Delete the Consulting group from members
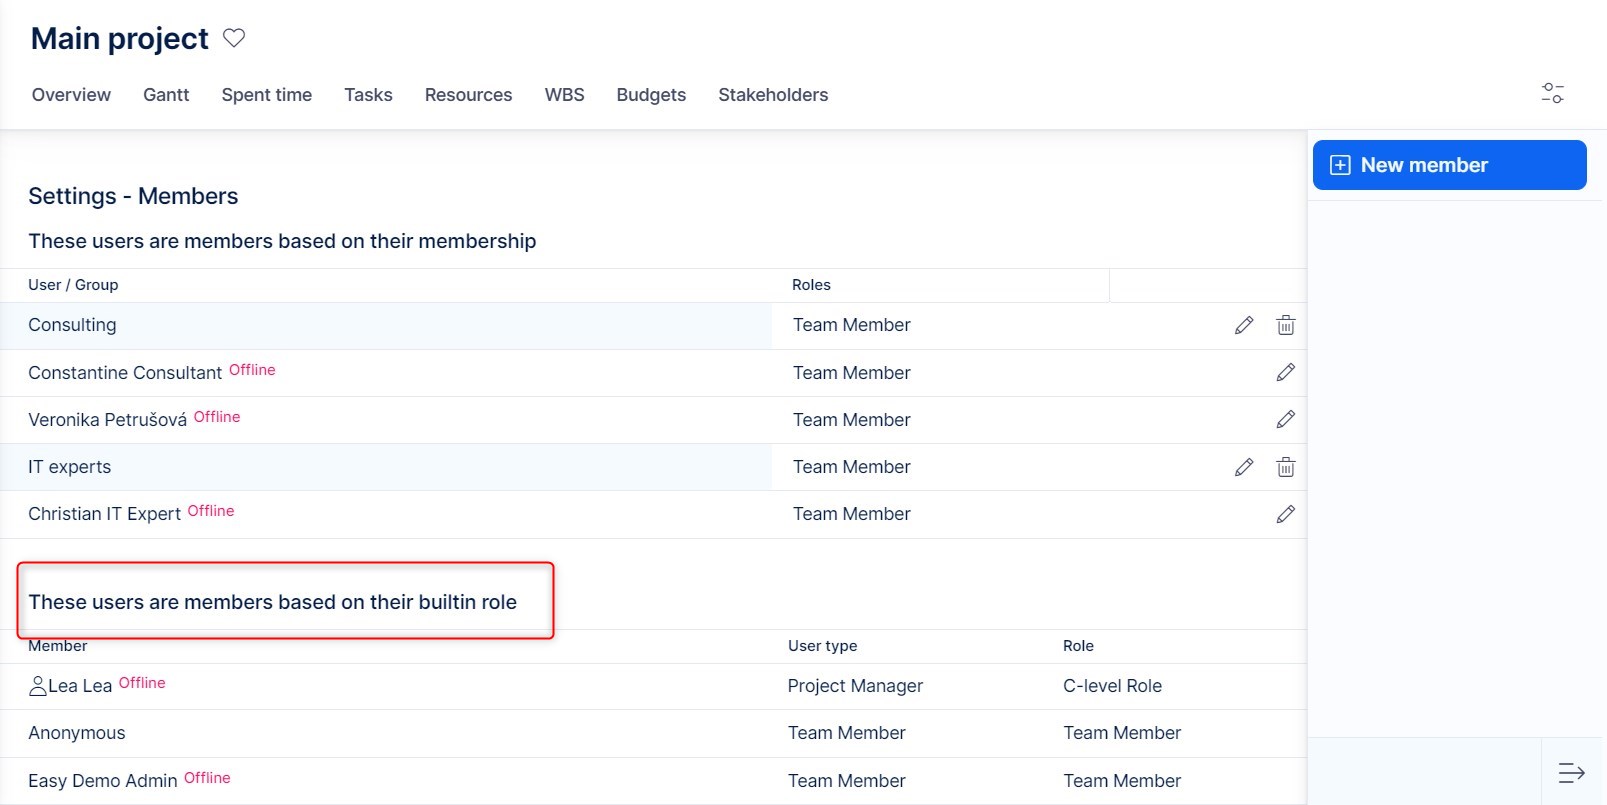1607x805 pixels. coord(1286,325)
